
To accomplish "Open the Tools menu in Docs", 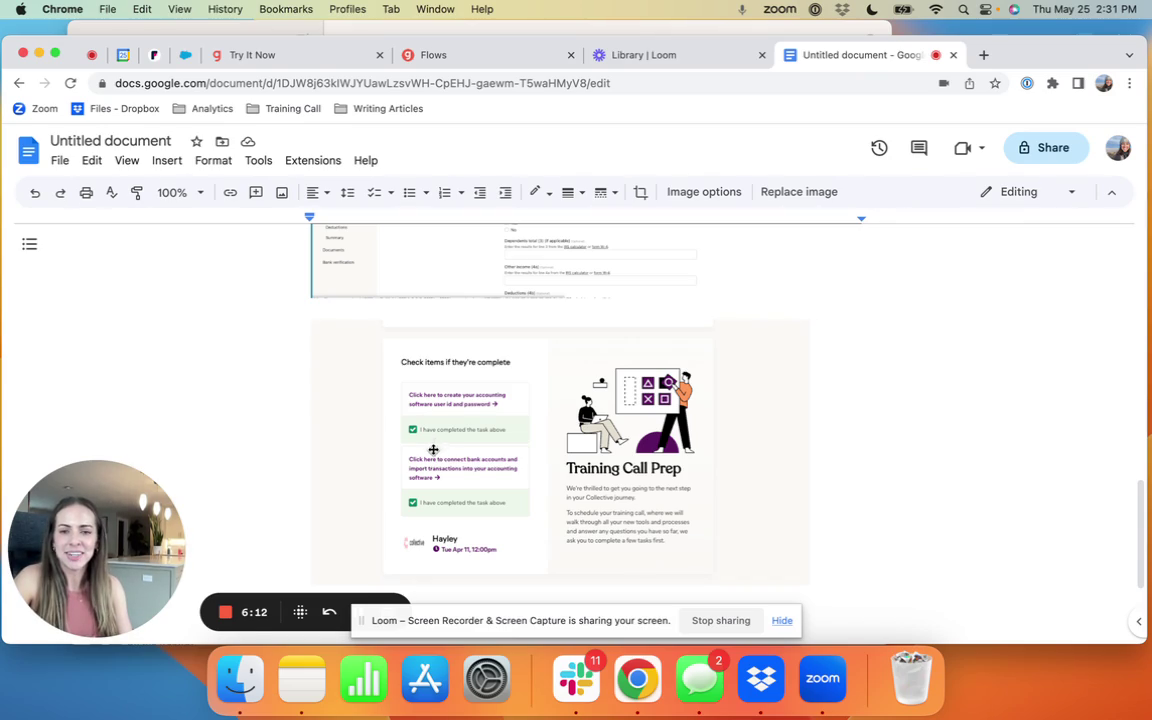I will pyautogui.click(x=258, y=160).
